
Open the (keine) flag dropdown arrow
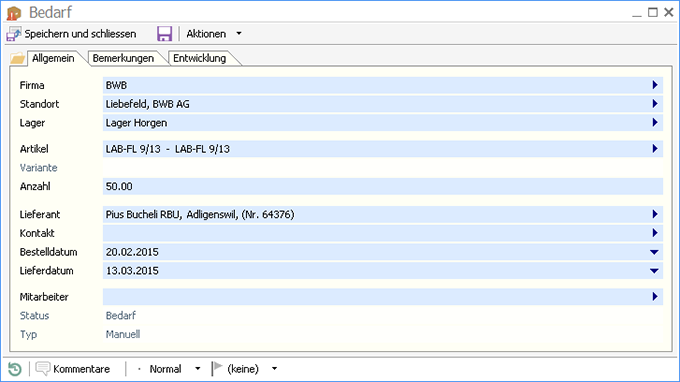pos(275,369)
